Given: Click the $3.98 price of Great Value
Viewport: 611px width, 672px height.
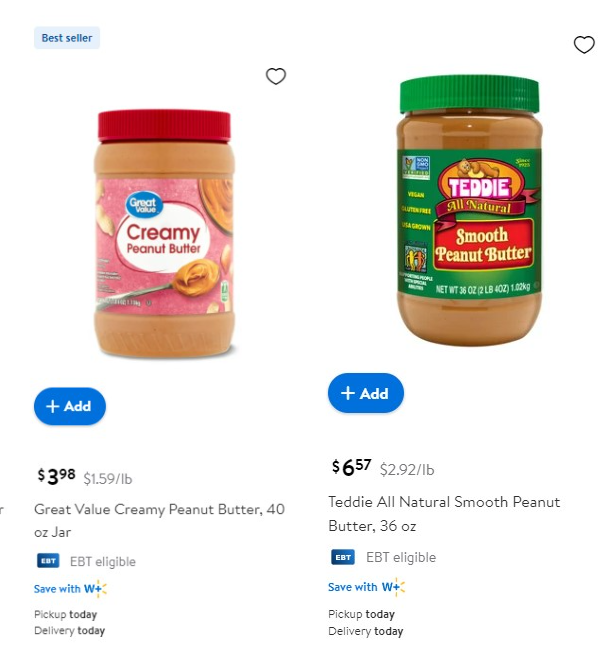Looking at the screenshot, I should coord(57,477).
